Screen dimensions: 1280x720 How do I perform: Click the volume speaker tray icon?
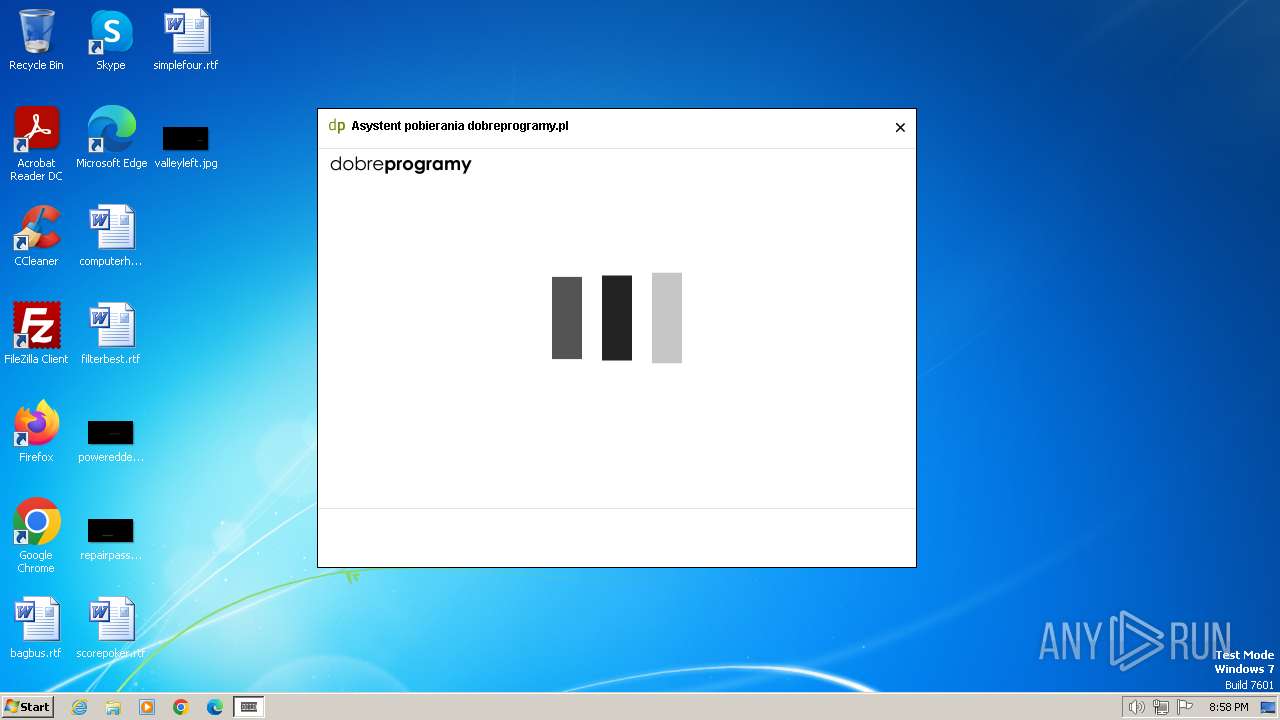1136,707
